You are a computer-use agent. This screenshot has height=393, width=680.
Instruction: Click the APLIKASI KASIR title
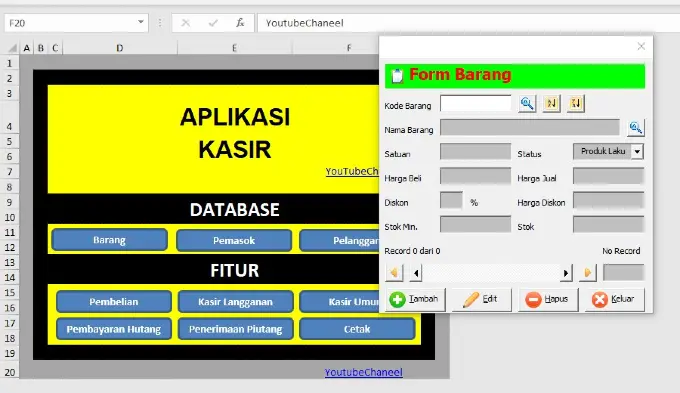pyautogui.click(x=235, y=133)
